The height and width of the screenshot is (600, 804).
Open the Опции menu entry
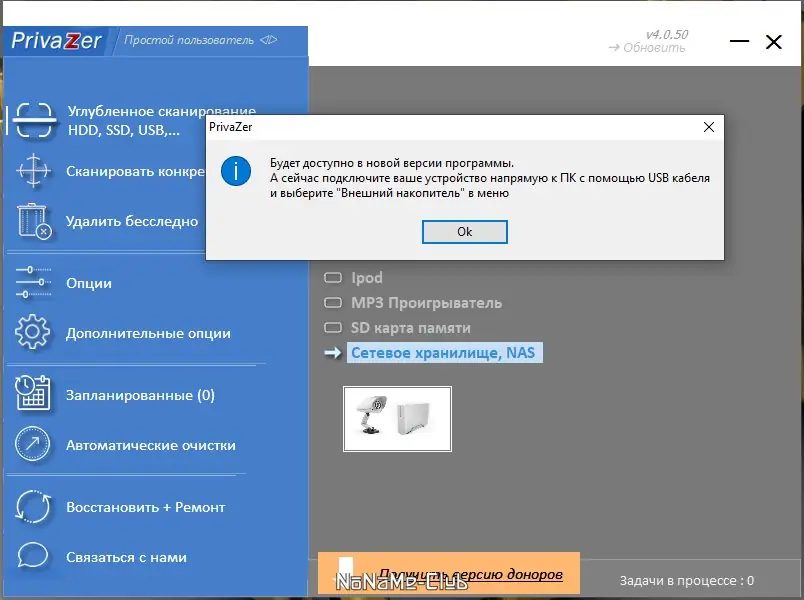click(x=89, y=283)
